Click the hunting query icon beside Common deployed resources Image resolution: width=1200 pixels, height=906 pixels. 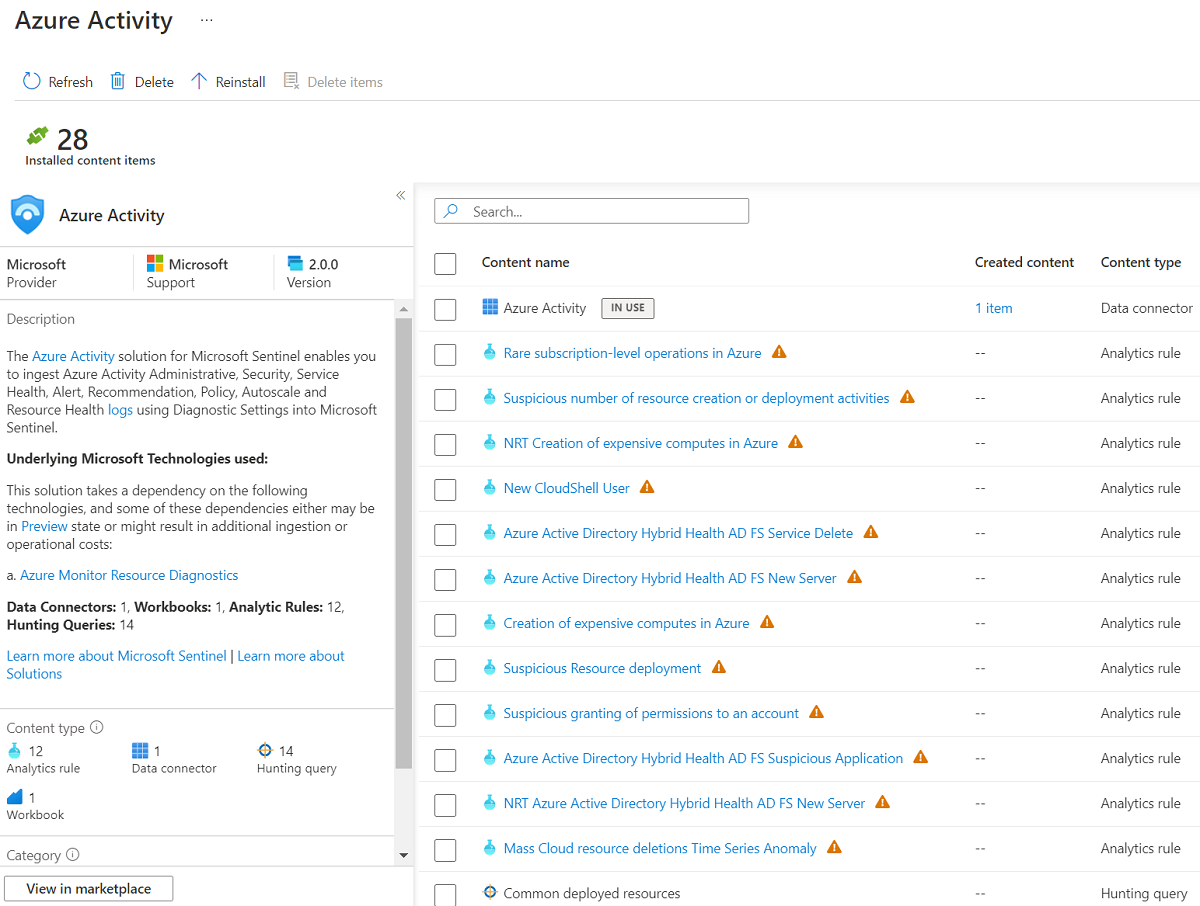click(489, 893)
